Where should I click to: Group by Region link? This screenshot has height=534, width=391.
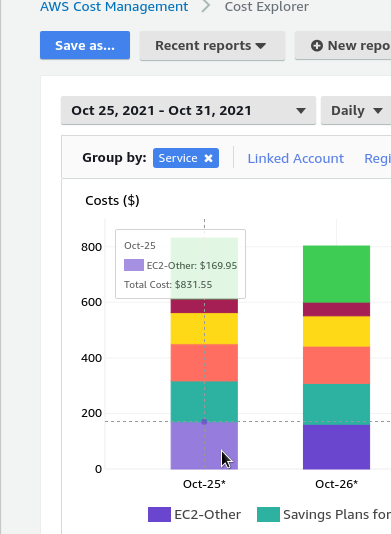pos(377,158)
